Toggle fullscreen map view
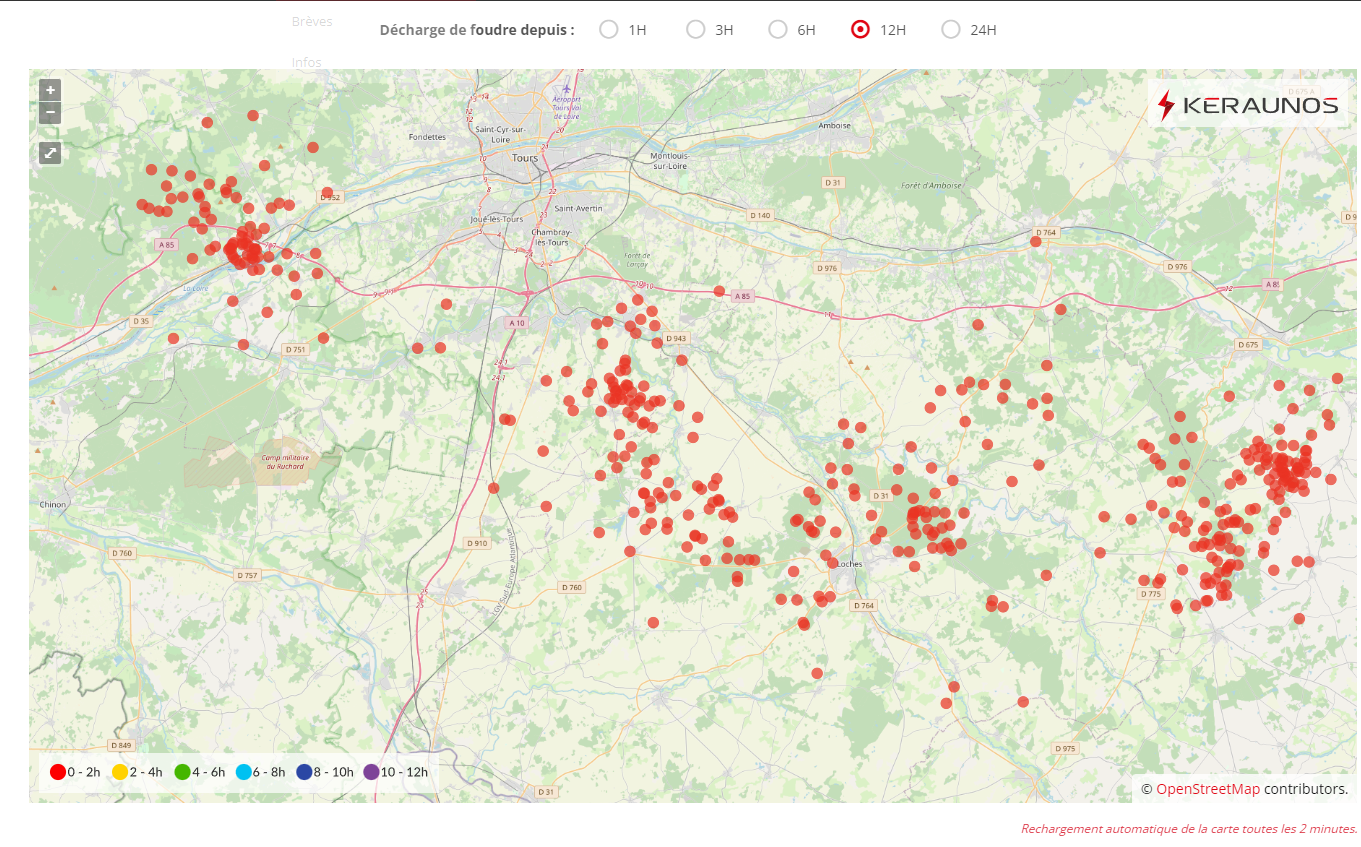1361x847 pixels. pos(50,153)
